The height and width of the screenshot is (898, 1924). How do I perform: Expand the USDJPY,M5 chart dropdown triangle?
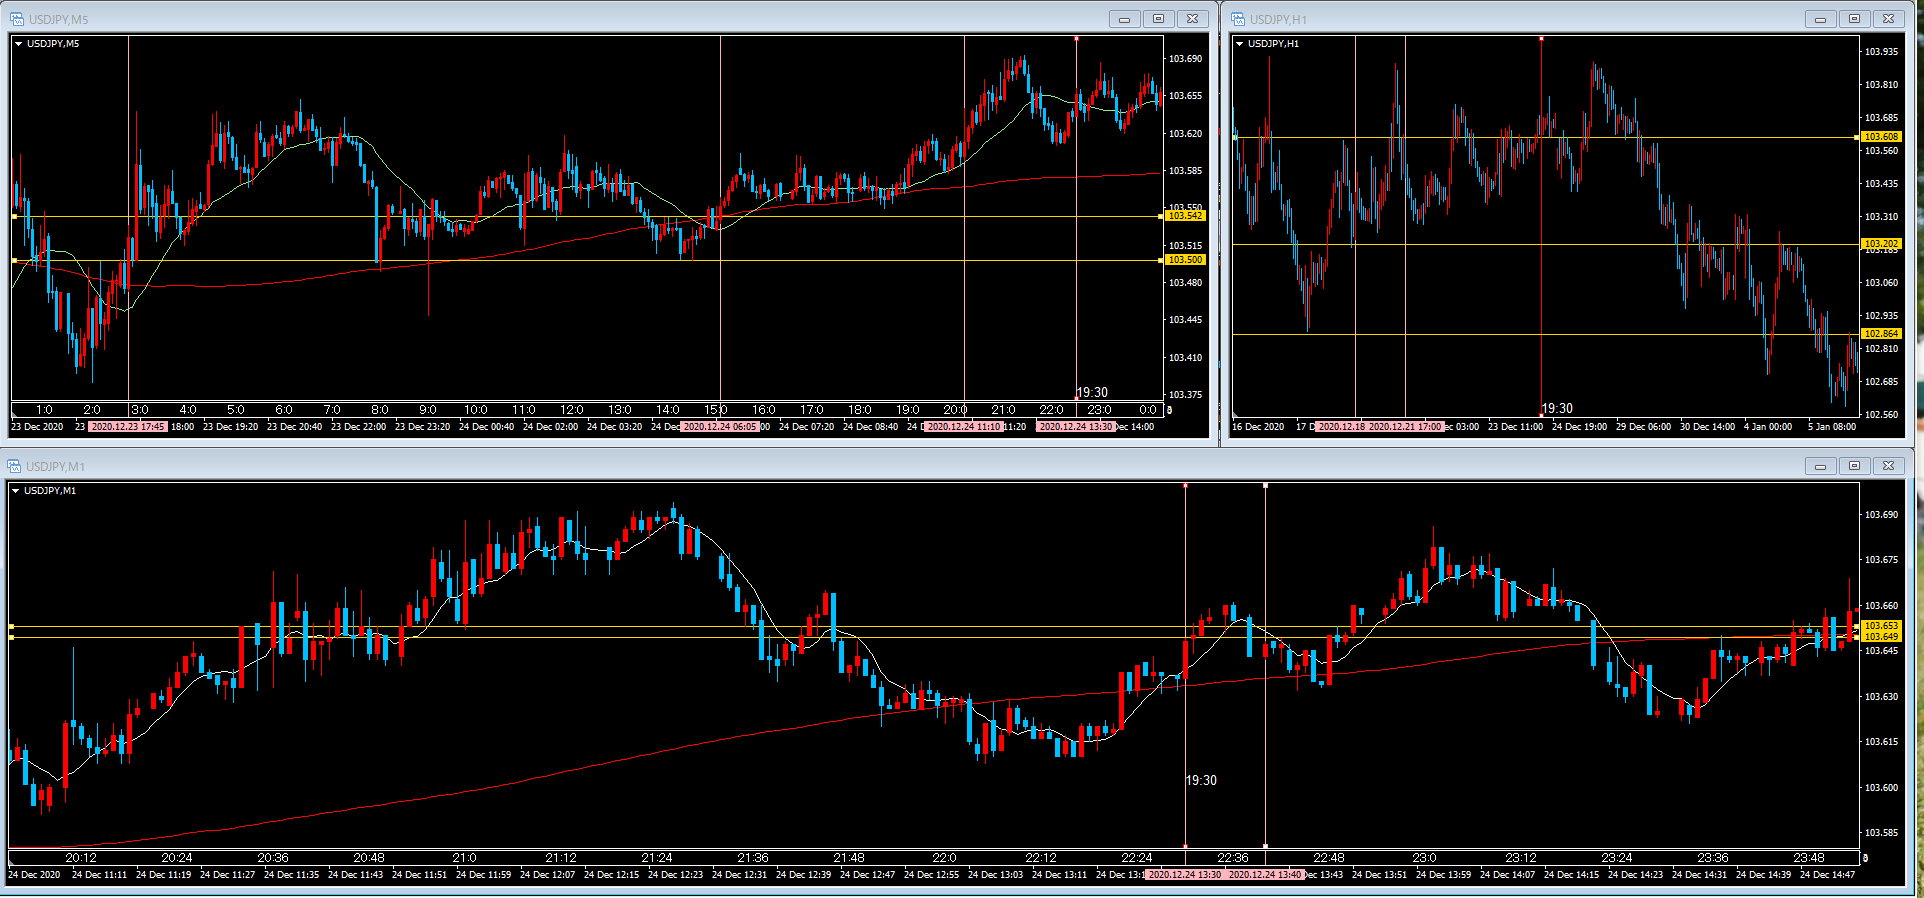[x=18, y=44]
